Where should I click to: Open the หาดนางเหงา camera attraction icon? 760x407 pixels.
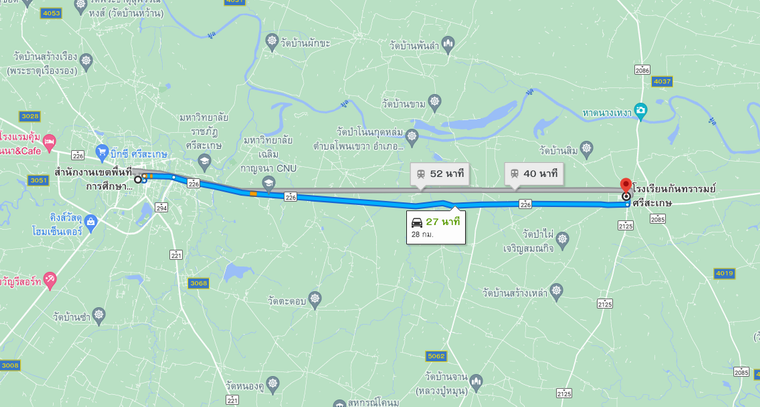point(641,112)
